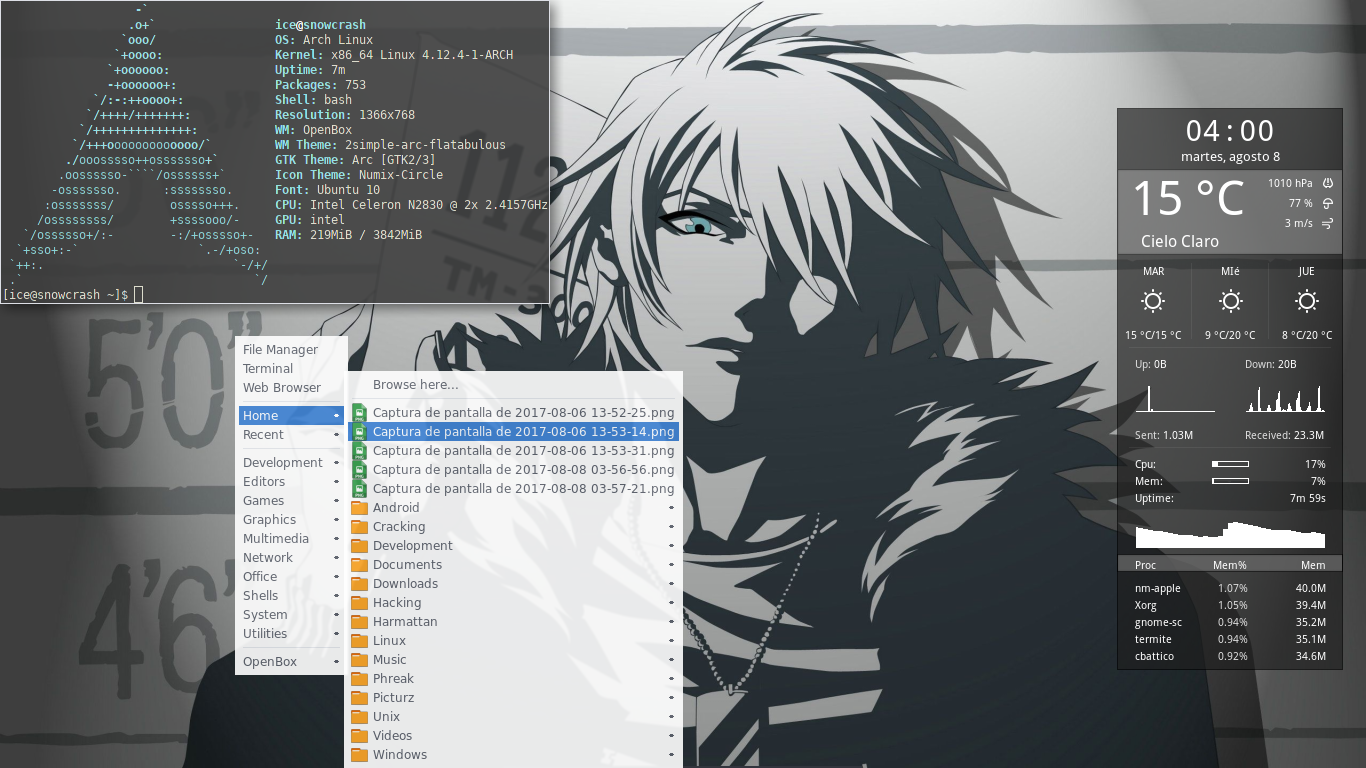Screen dimensions: 1366x768
Task: Click the gnome-sc process row
Action: [x=1230, y=622]
